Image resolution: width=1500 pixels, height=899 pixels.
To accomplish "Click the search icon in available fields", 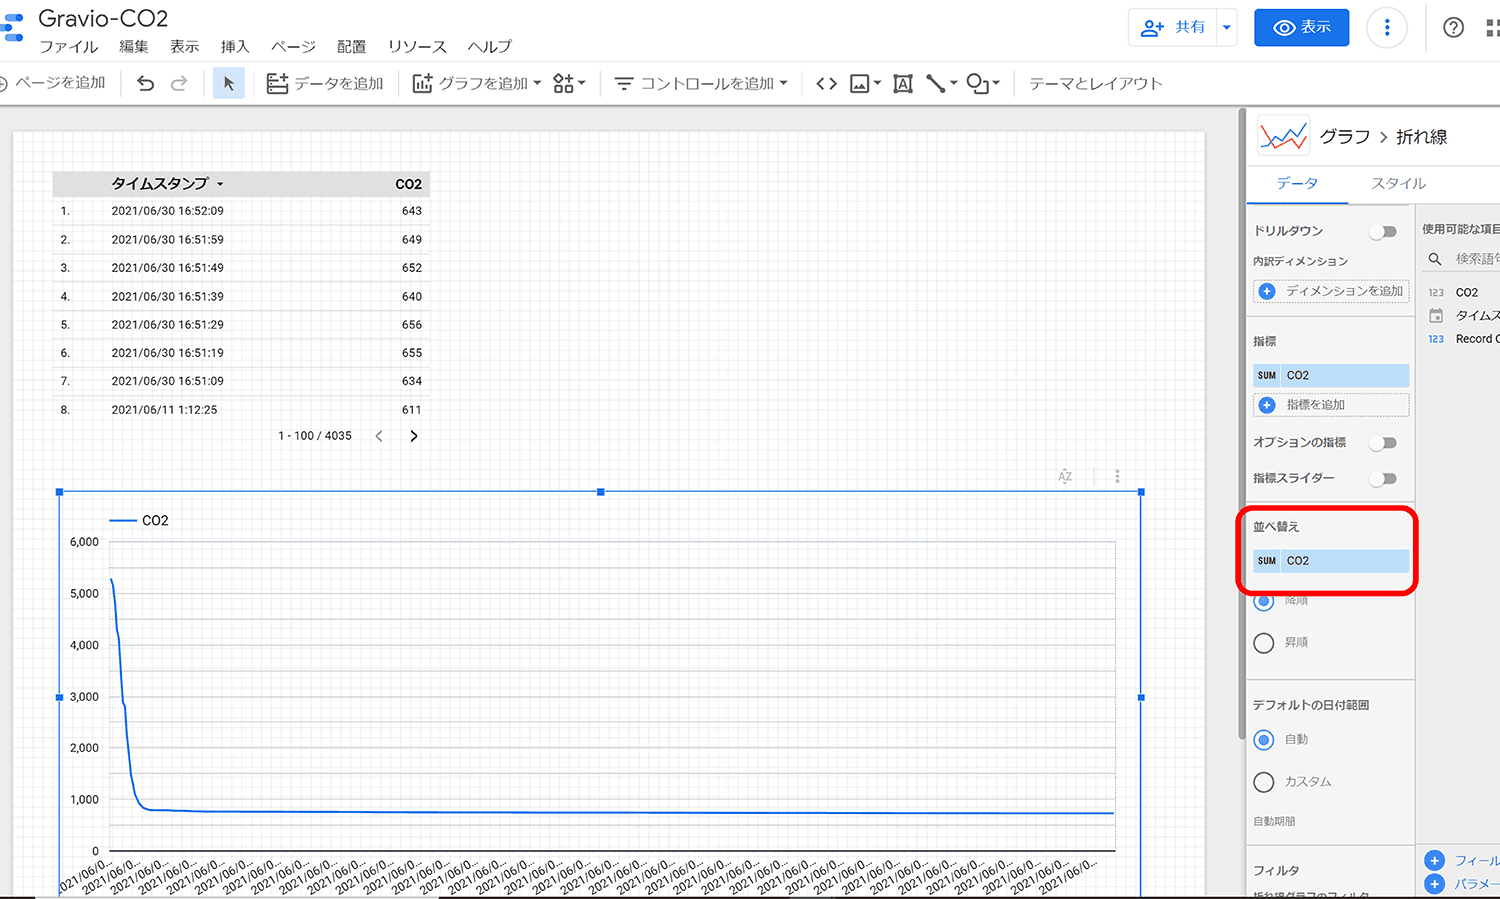I will [x=1435, y=259].
